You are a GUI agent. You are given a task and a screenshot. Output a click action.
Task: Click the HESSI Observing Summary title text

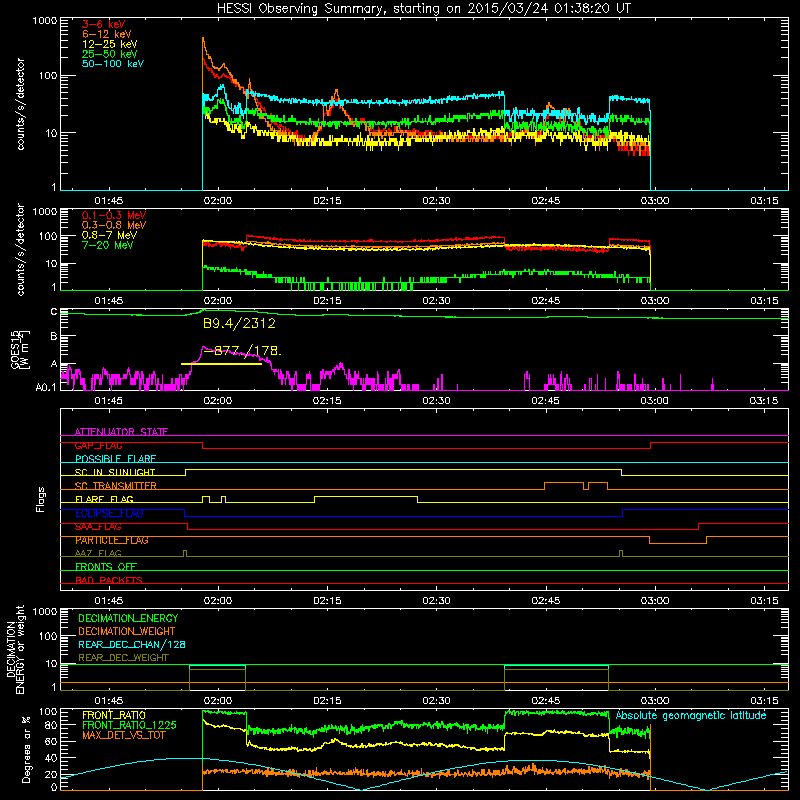point(423,9)
